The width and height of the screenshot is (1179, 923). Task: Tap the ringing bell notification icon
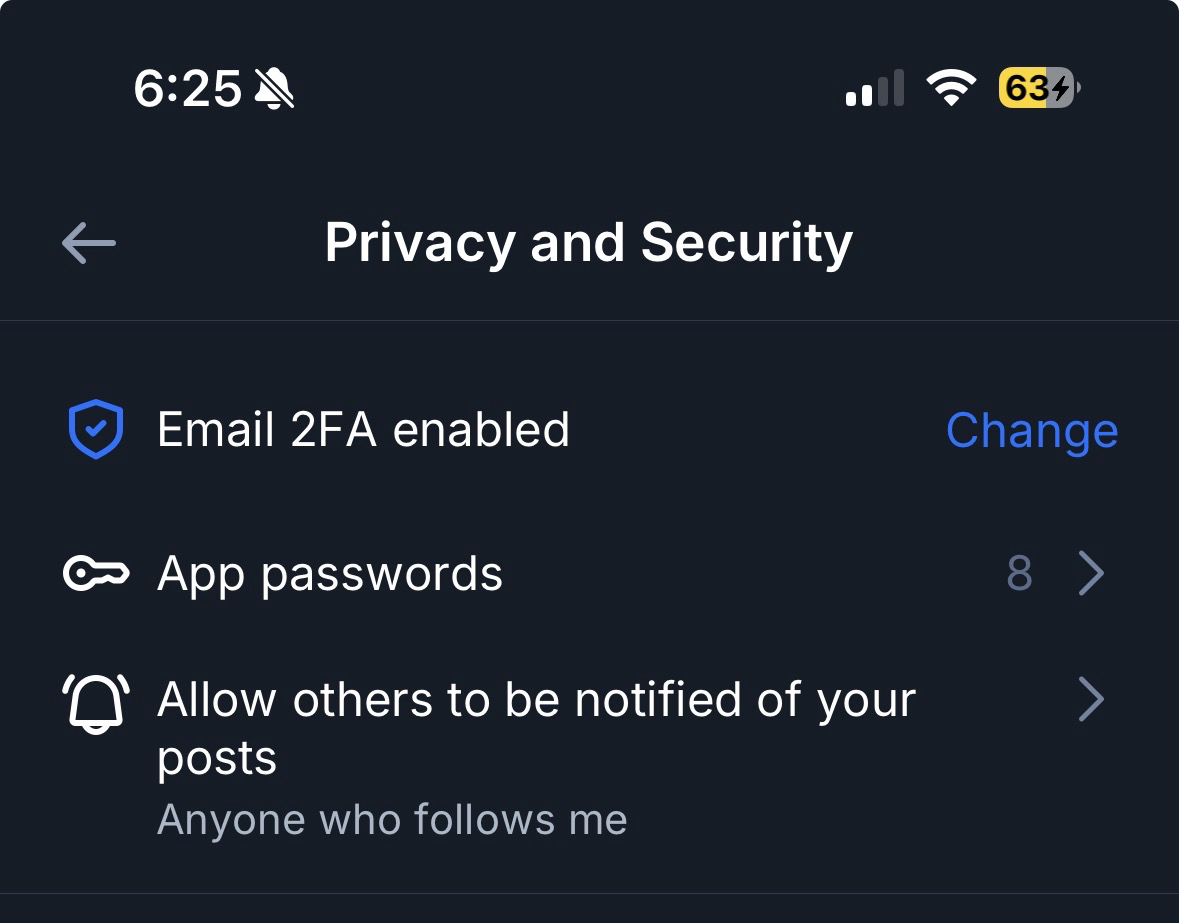pyautogui.click(x=96, y=701)
